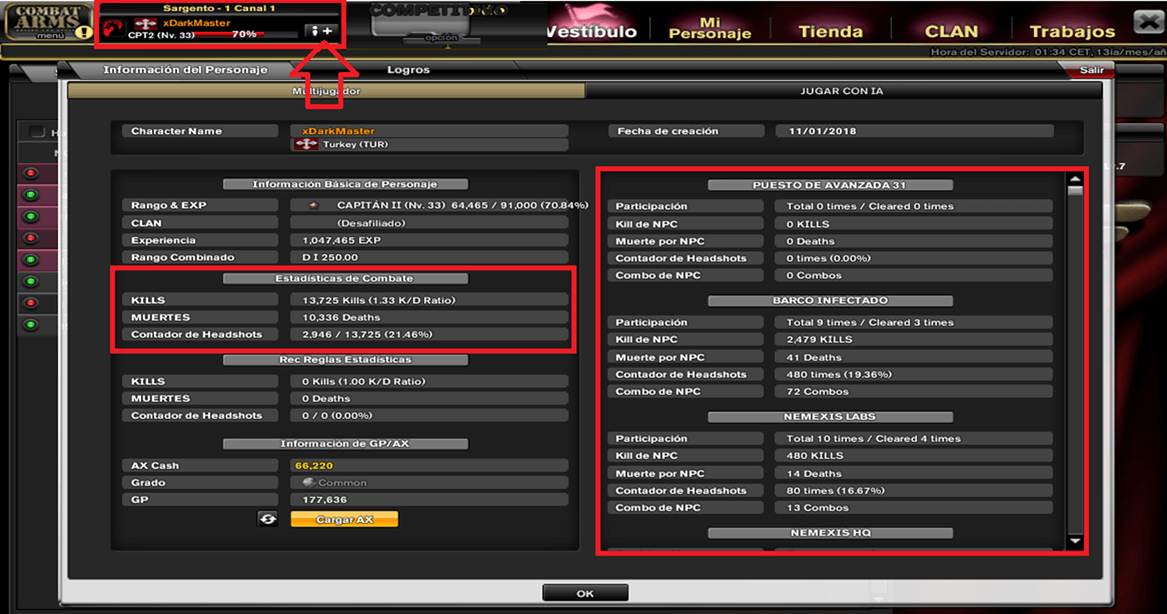Click the NEMEXIS LABS header
This screenshot has height=614, width=1167.
click(x=830, y=417)
